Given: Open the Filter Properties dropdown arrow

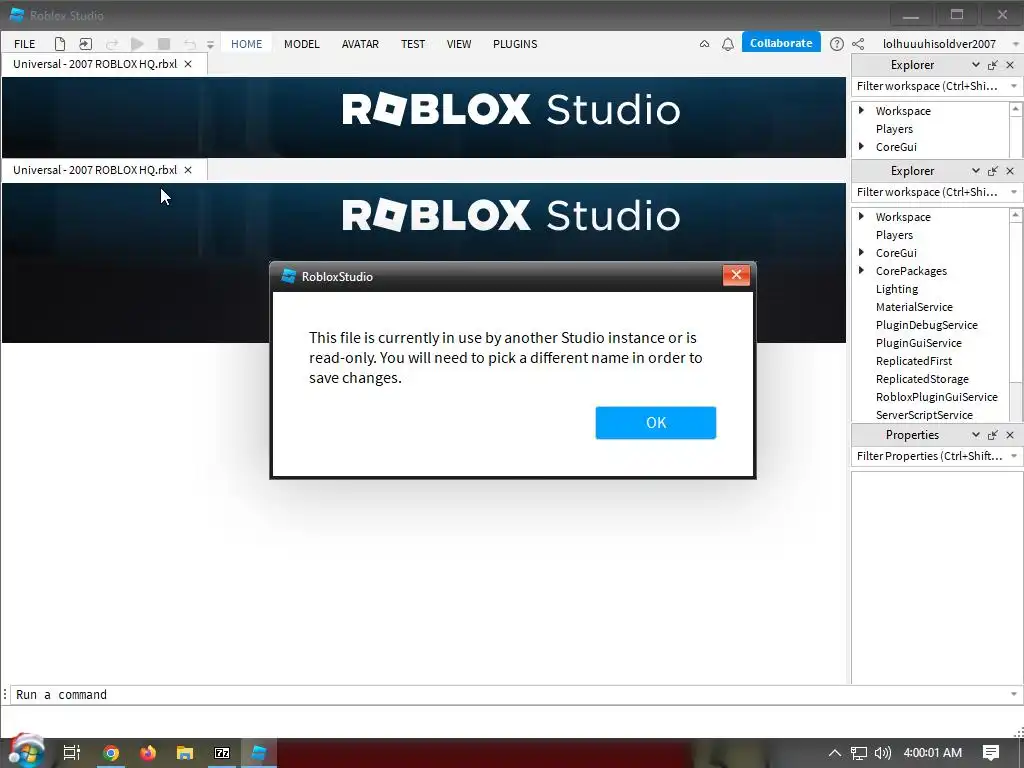Looking at the screenshot, I should [1014, 456].
